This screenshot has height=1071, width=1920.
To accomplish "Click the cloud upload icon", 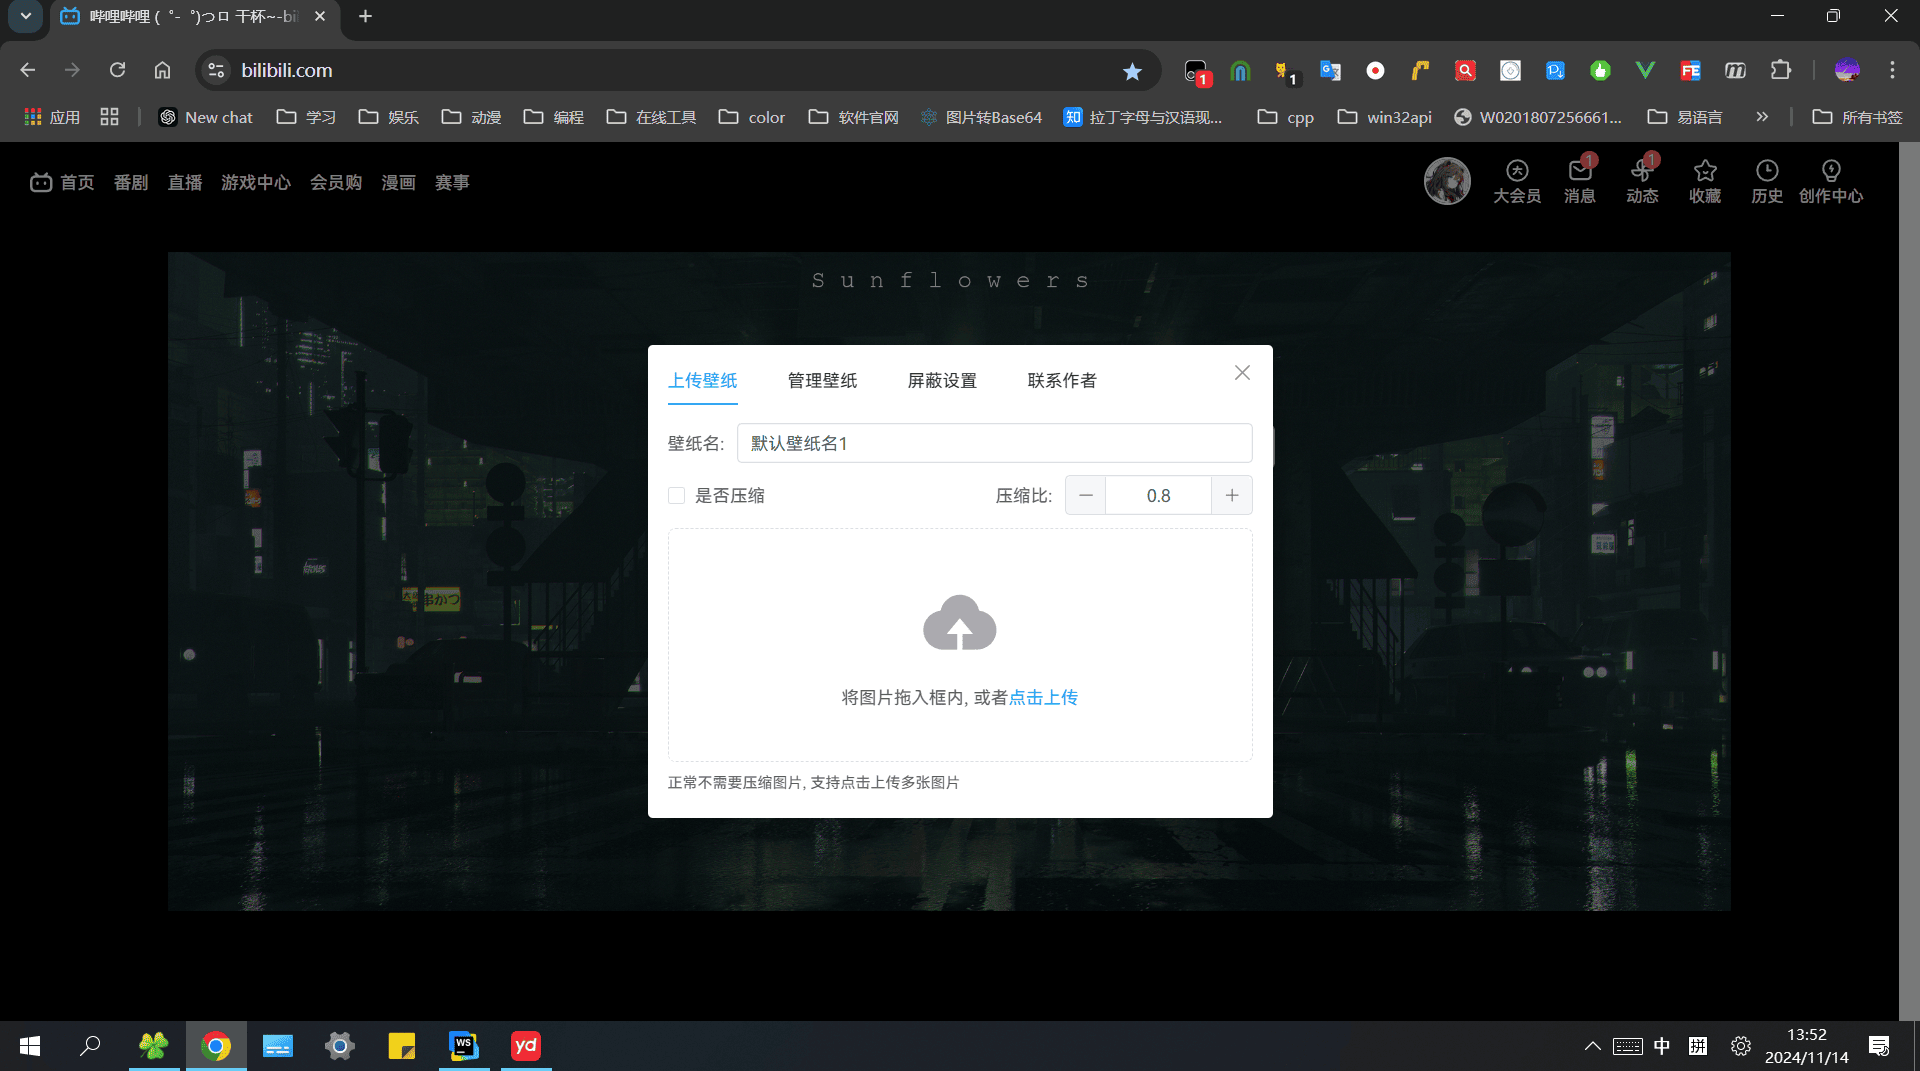I will [959, 623].
